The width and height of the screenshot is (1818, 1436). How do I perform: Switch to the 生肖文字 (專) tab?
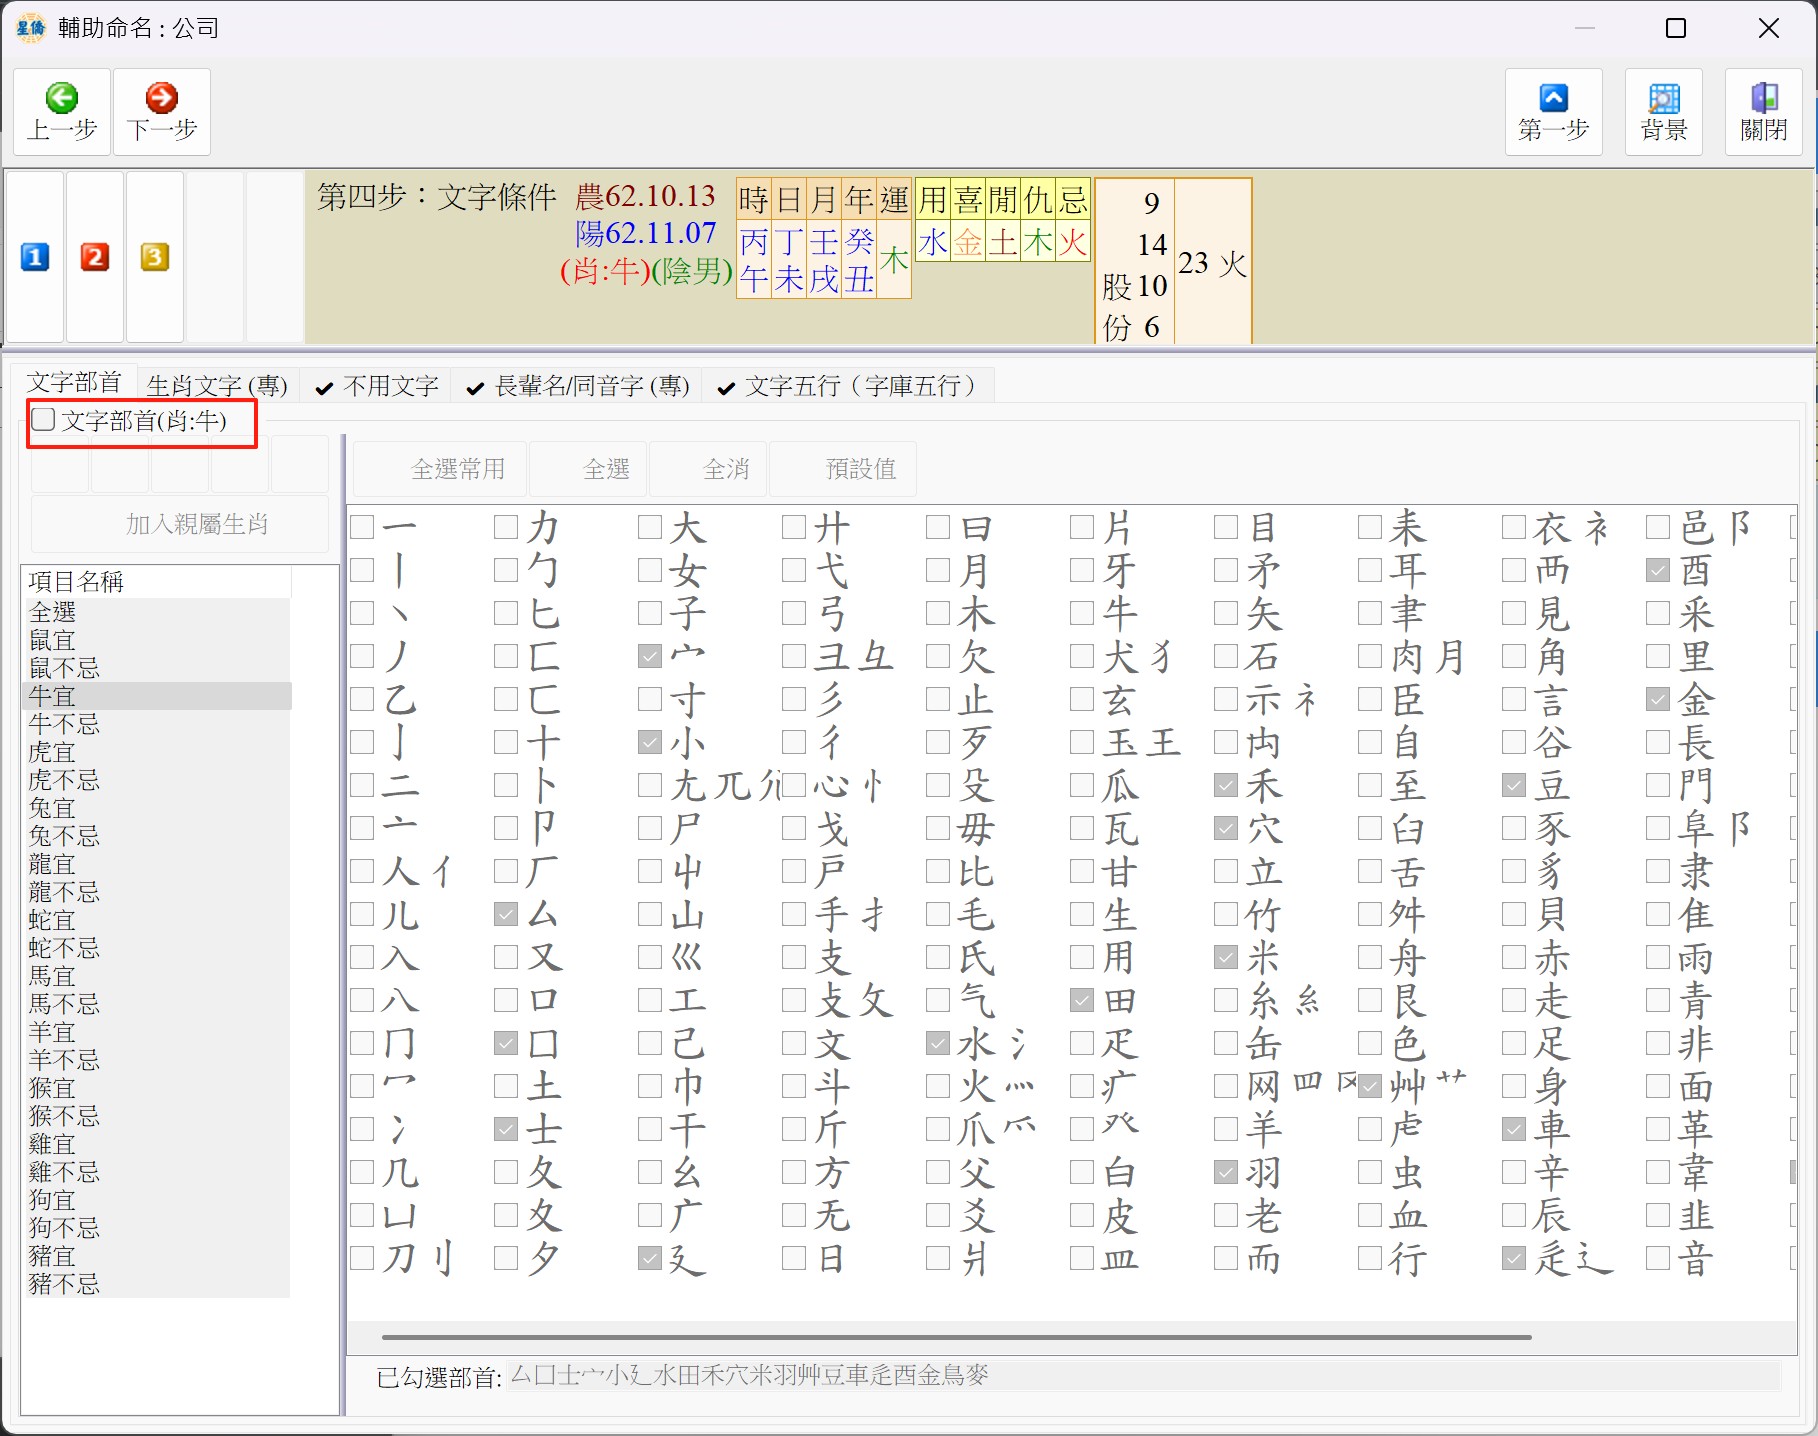pyautogui.click(x=217, y=386)
